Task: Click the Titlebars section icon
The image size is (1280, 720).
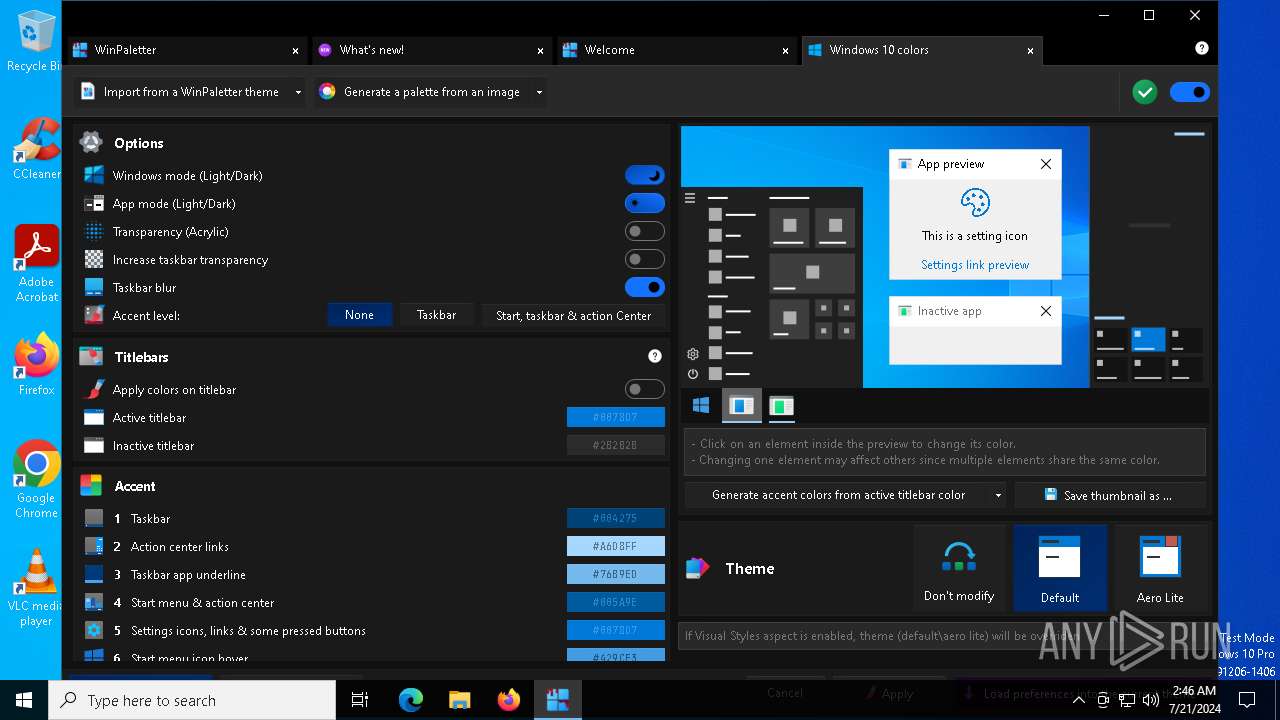Action: pyautogui.click(x=91, y=356)
